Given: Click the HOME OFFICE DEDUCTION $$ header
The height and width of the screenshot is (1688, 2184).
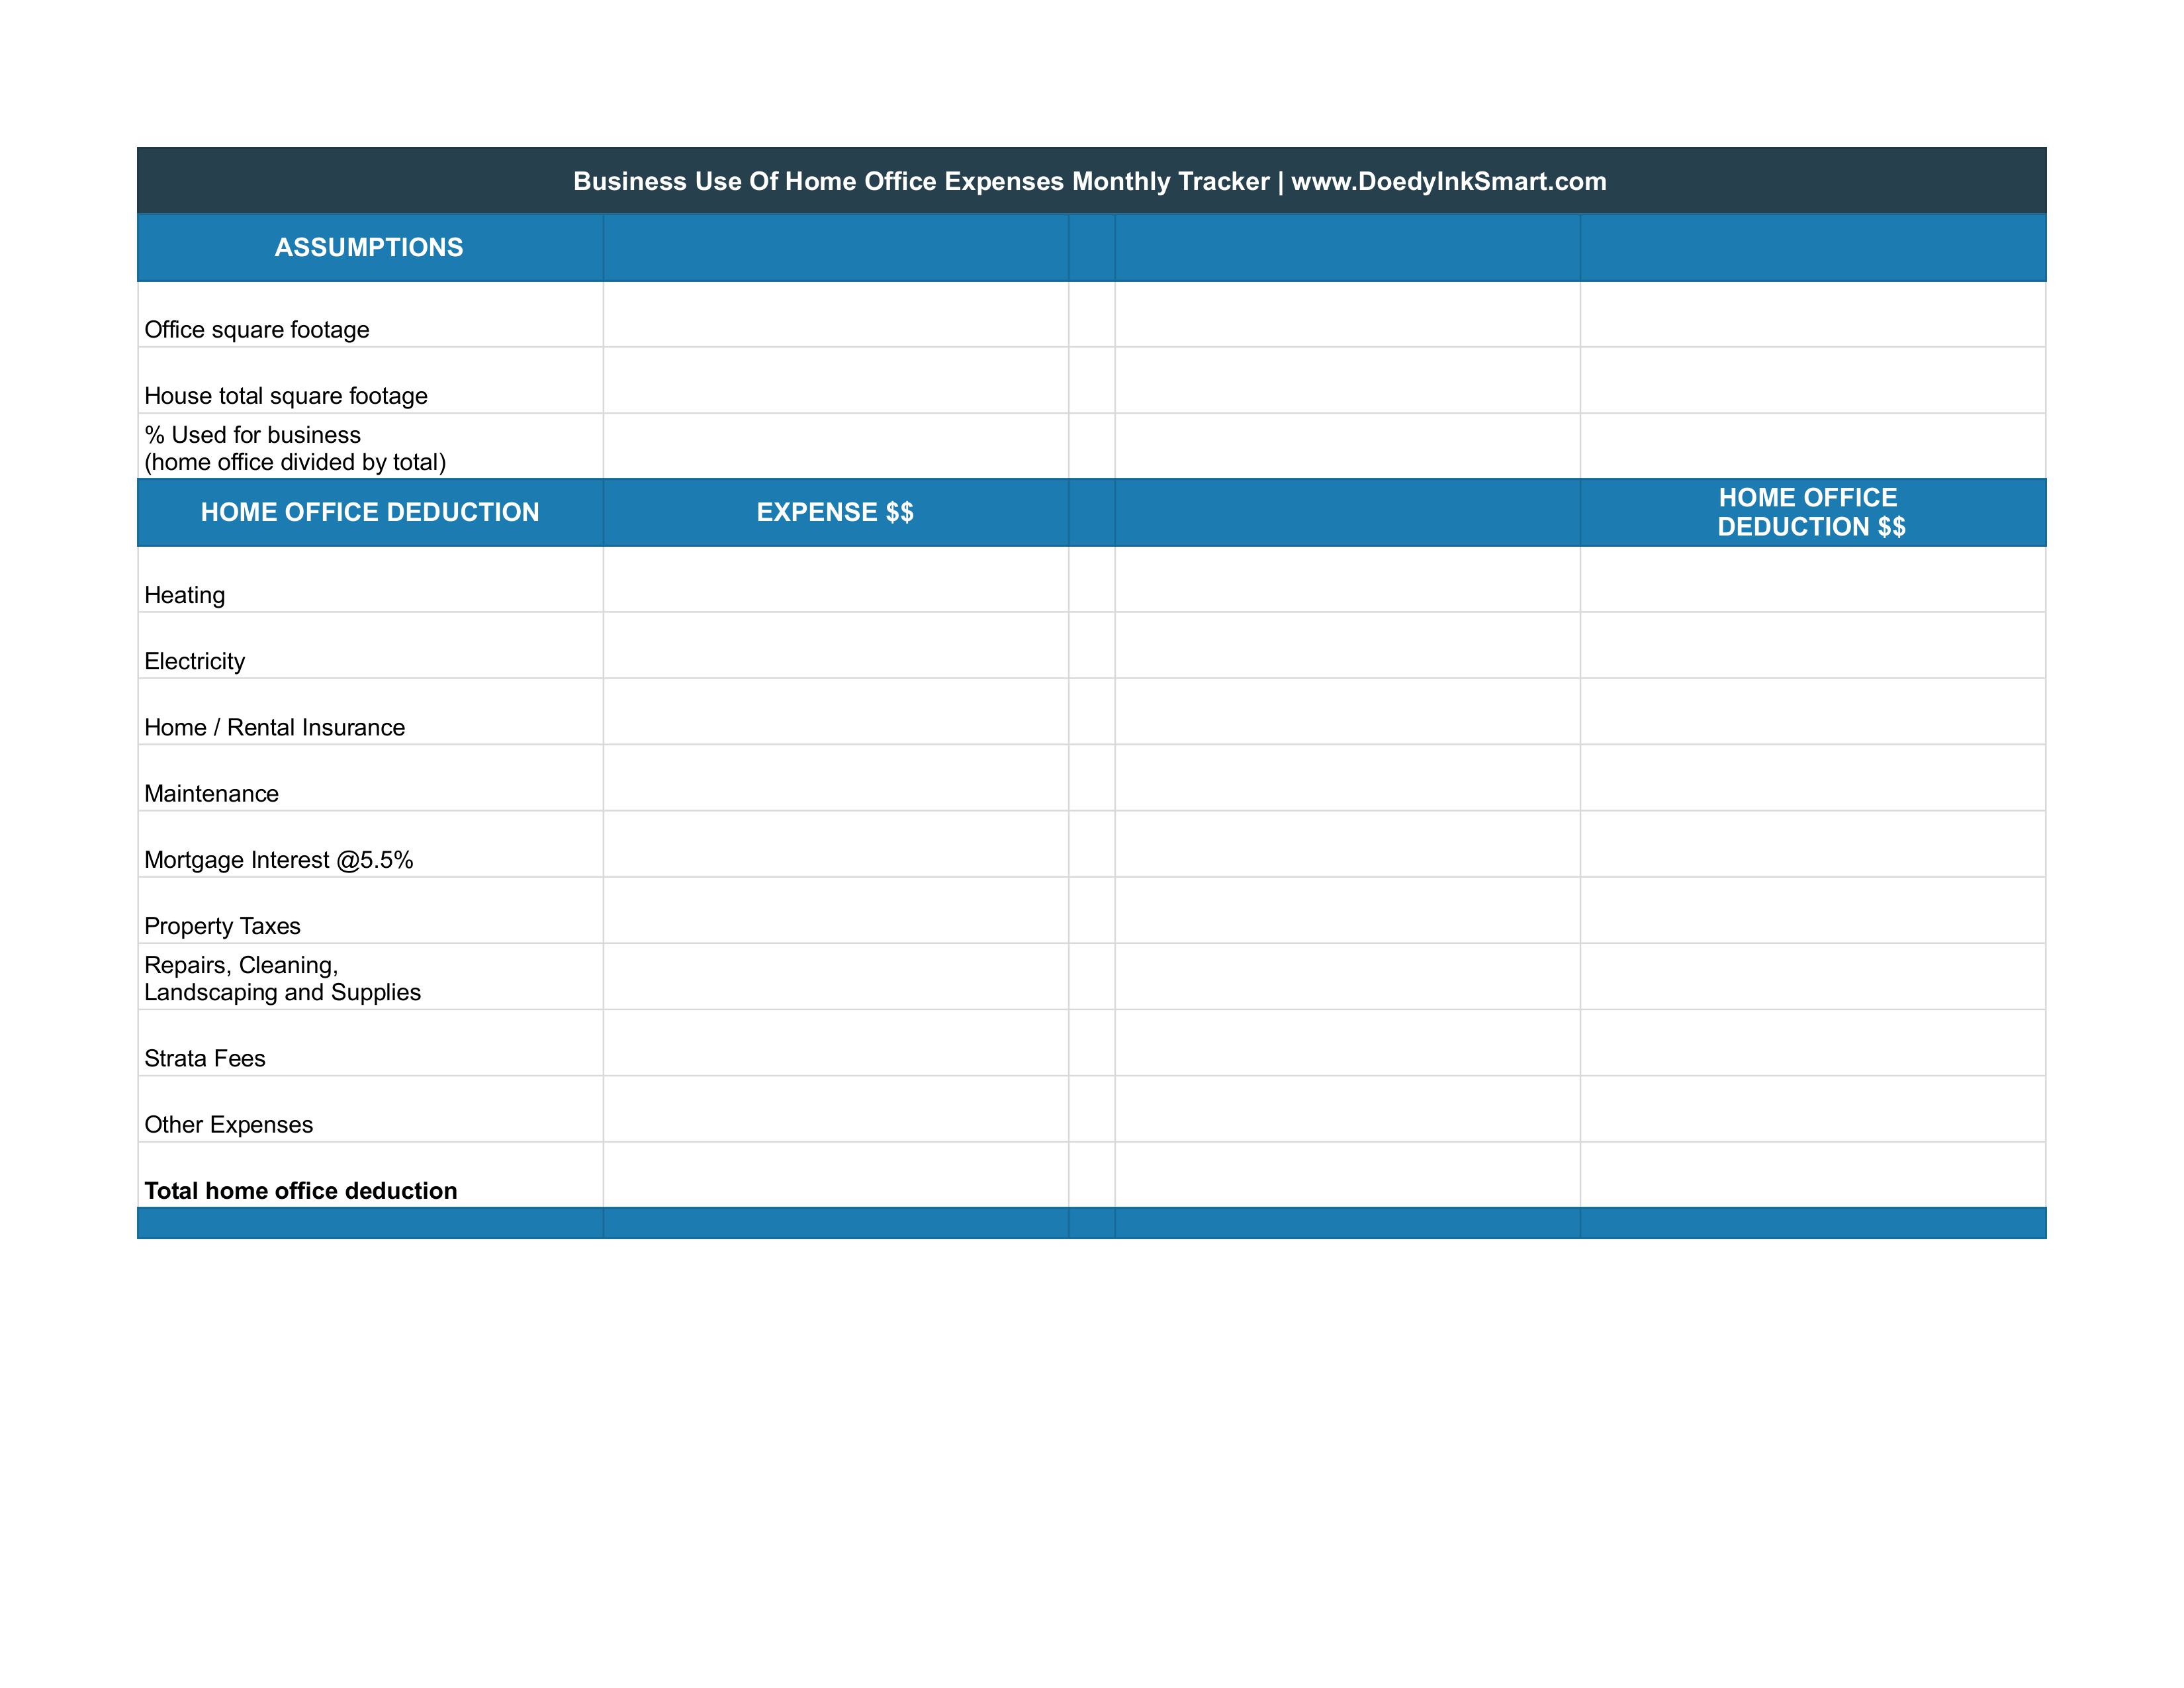Looking at the screenshot, I should [1811, 512].
